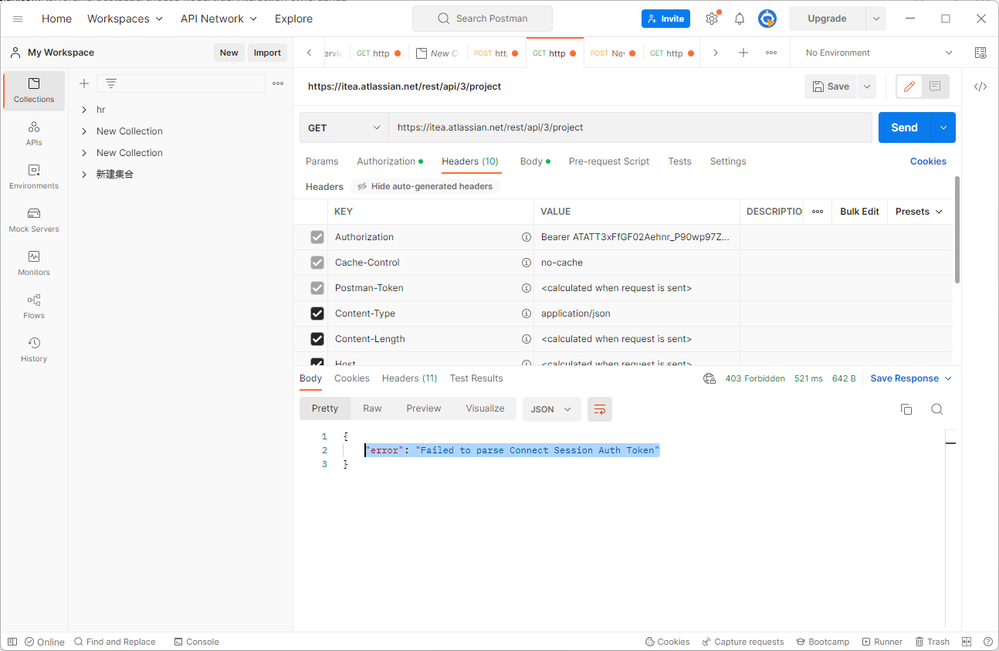This screenshot has width=999, height=651.
Task: Open headers column options three-dot icon
Action: pyautogui.click(x=817, y=211)
